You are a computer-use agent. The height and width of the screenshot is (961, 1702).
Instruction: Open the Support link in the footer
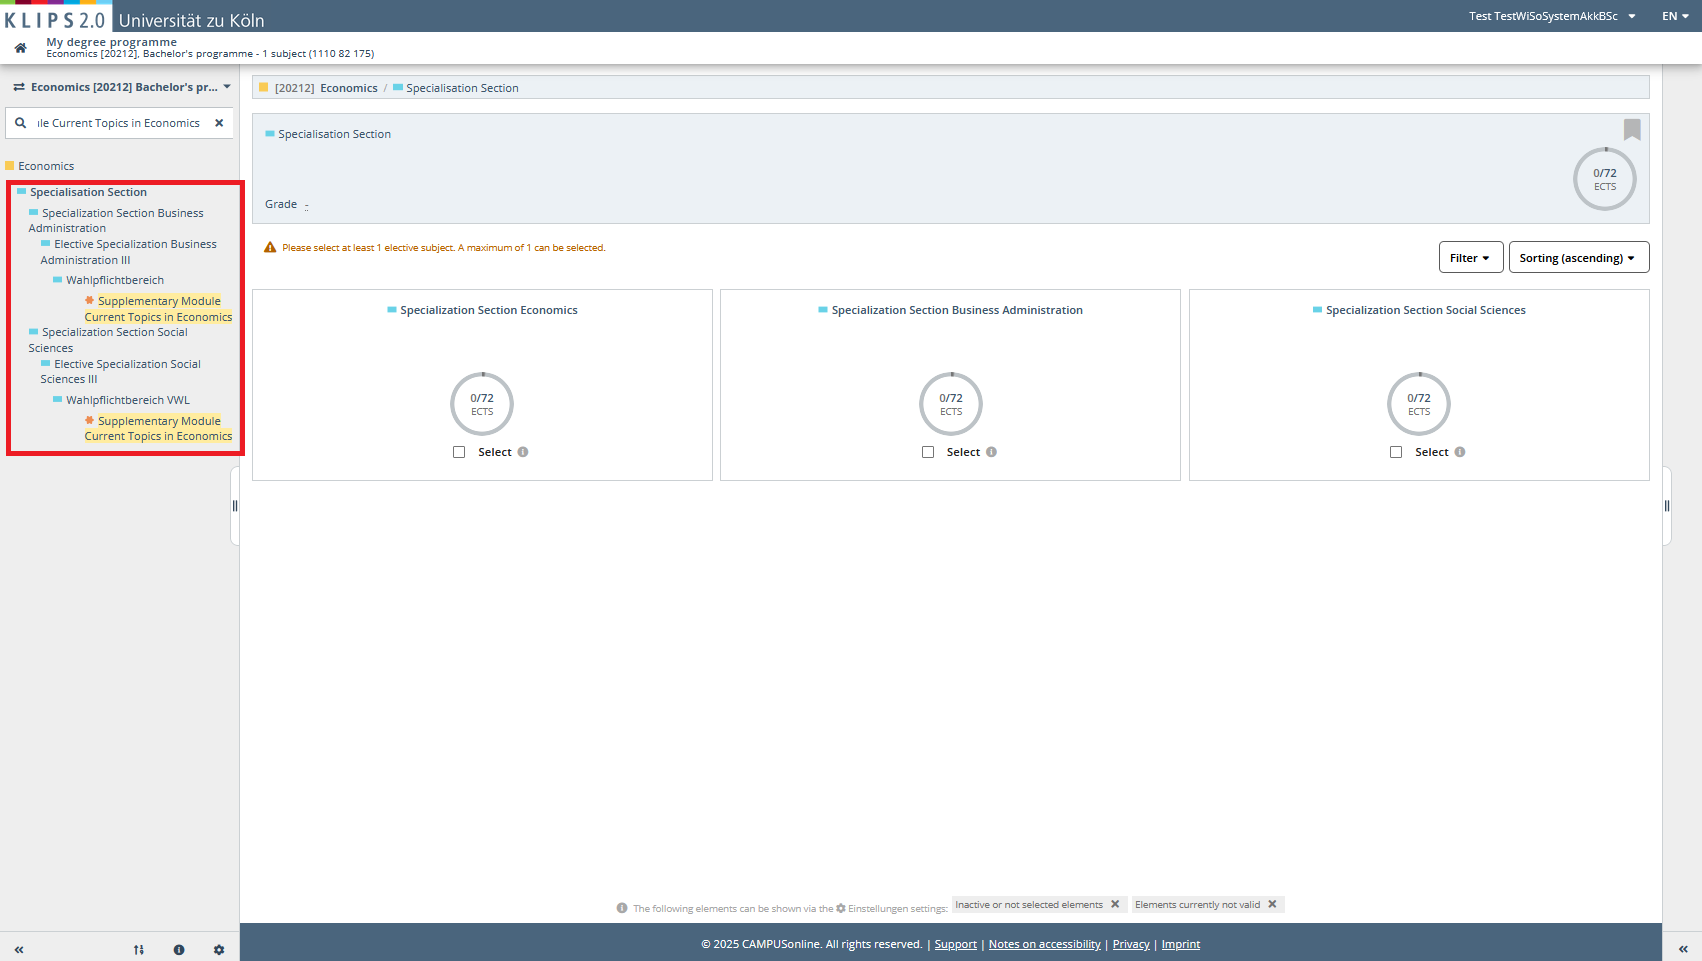(956, 944)
